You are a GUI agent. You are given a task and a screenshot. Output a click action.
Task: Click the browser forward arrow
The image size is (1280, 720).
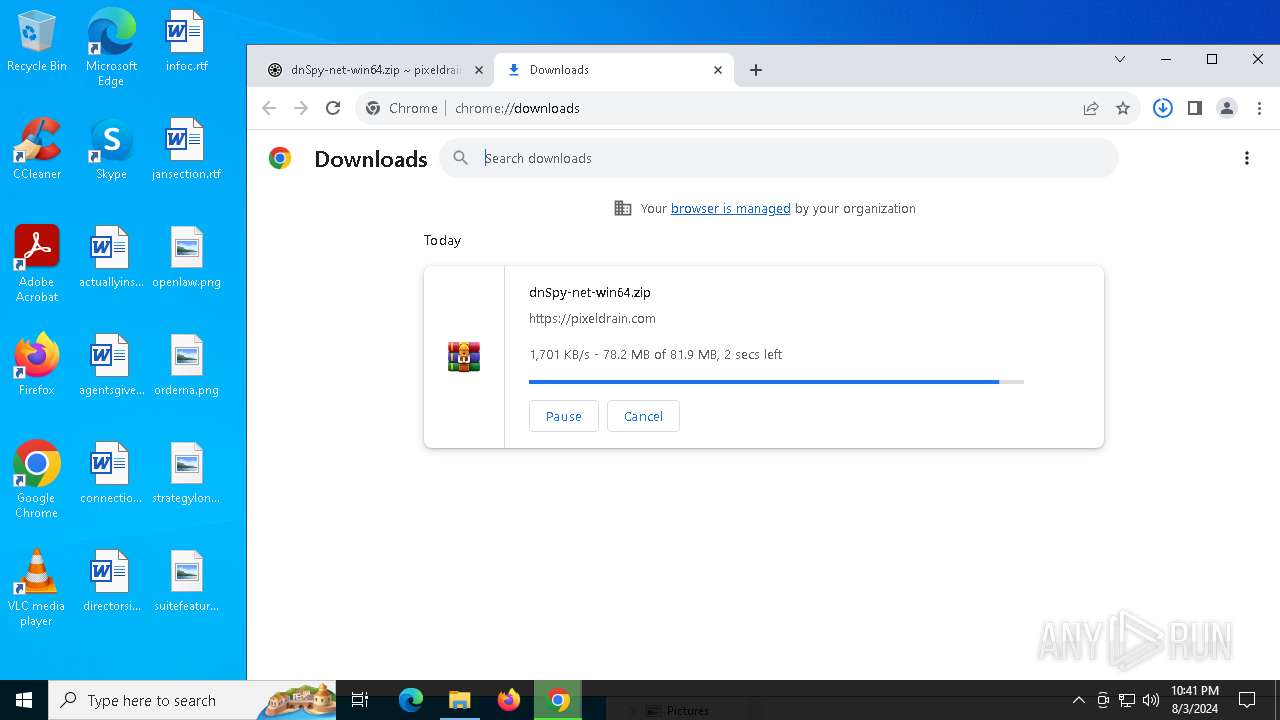301,108
